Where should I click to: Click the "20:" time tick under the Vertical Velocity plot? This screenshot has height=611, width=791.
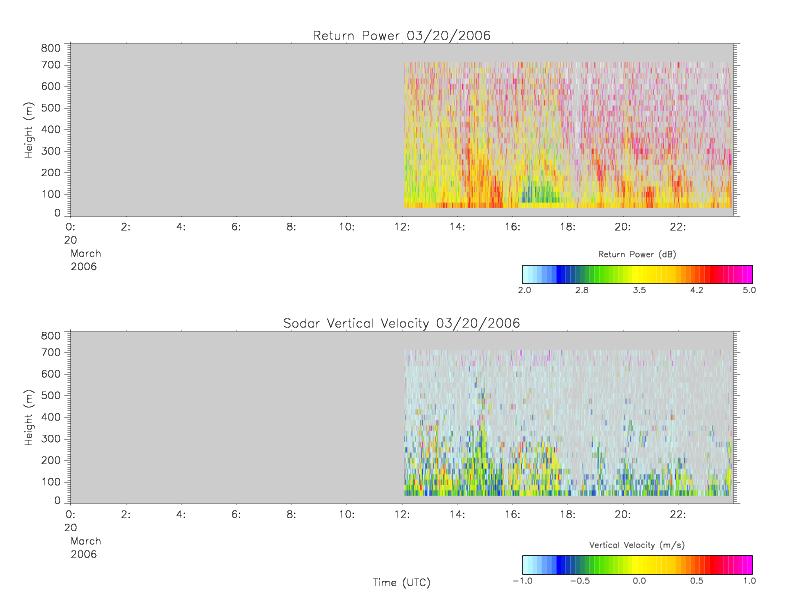pyautogui.click(x=622, y=514)
